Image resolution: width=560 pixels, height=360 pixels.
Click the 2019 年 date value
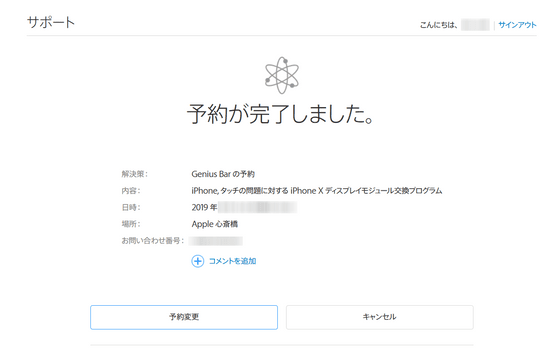tap(204, 208)
